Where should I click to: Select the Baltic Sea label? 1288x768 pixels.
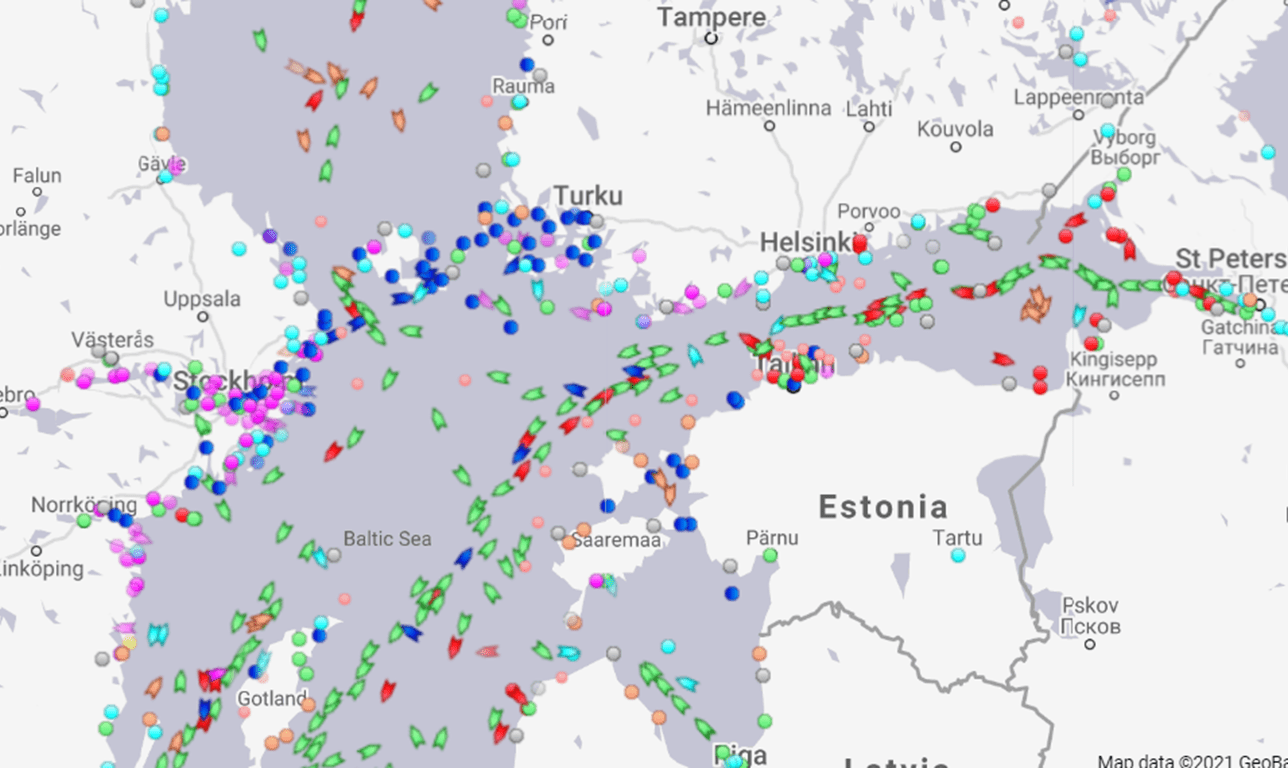click(x=388, y=539)
